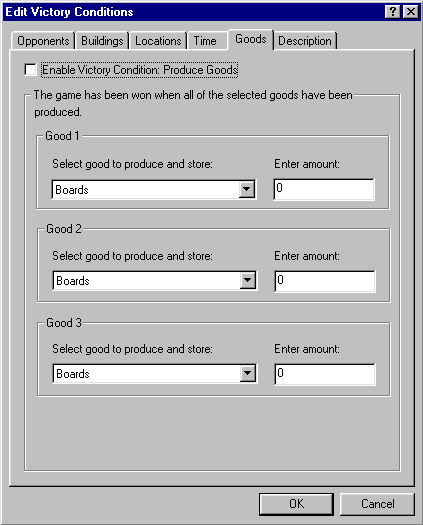The width and height of the screenshot is (423, 525).
Task: Click the Good 1 Boards combo box
Action: [x=154, y=190]
